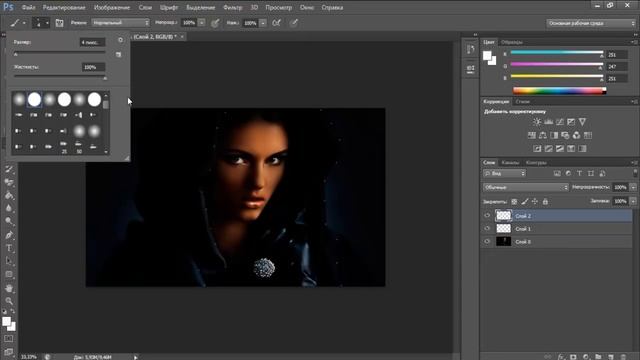Viewport: 640px width, 360px height.
Task: Select layer Слой 1 thumbnail
Action: 503,229
